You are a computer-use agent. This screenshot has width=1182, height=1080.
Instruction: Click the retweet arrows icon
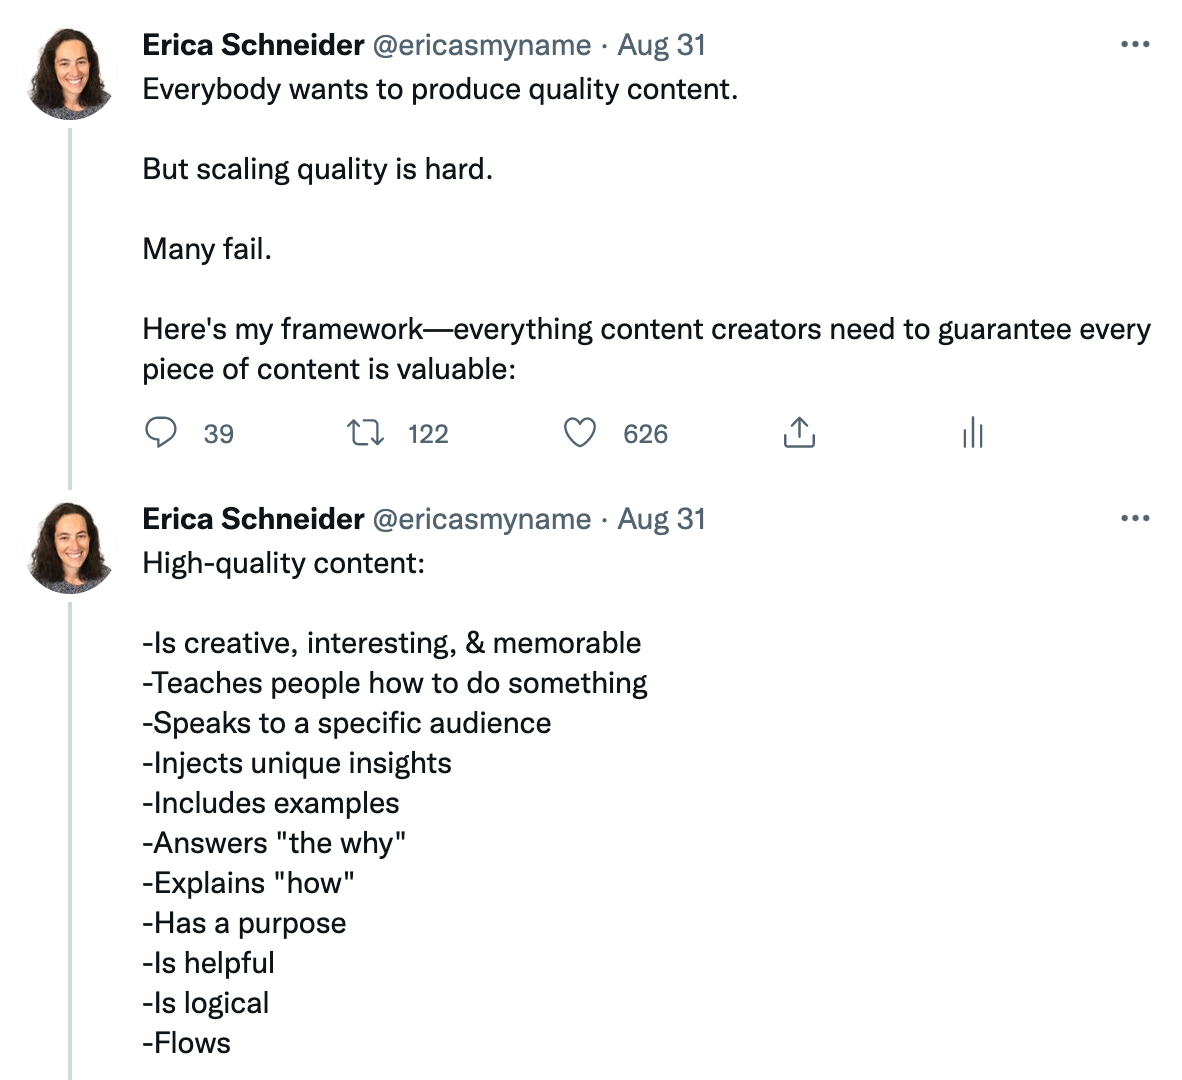(x=365, y=433)
